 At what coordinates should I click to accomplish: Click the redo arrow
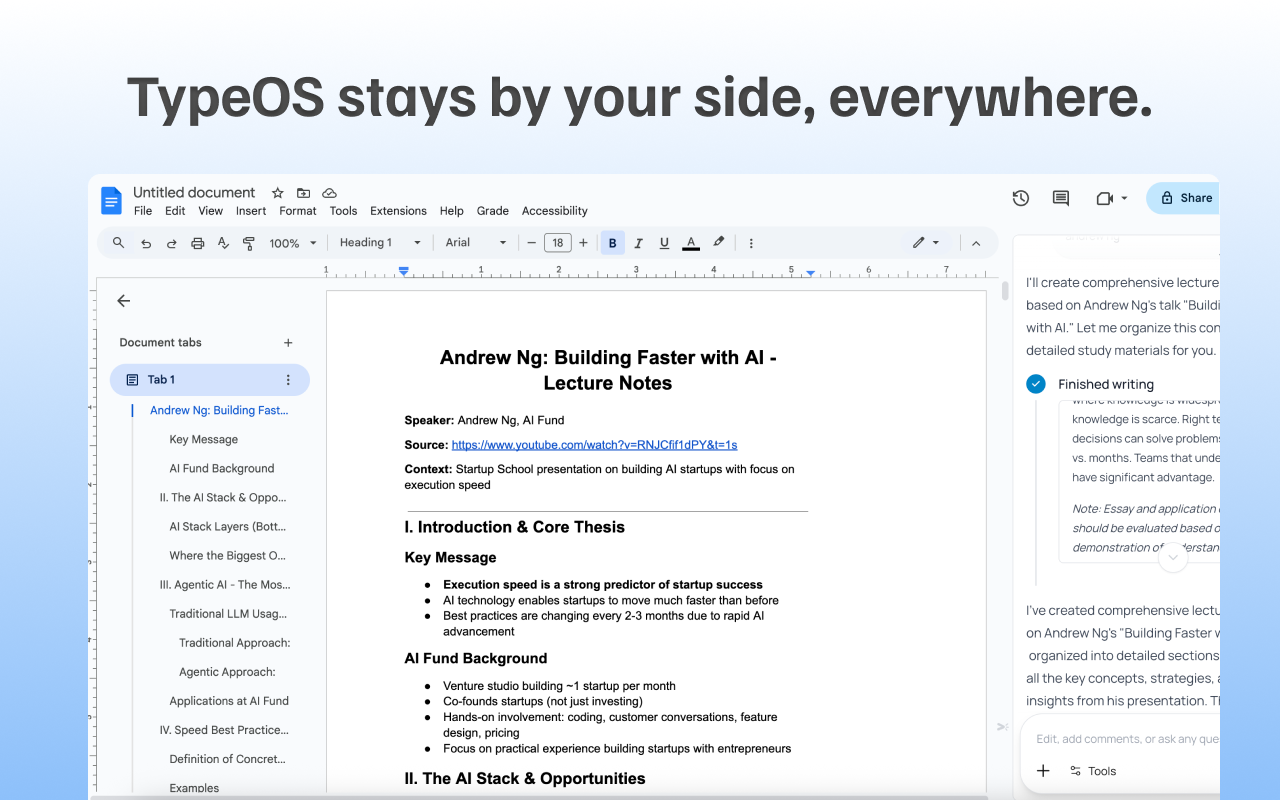point(171,243)
